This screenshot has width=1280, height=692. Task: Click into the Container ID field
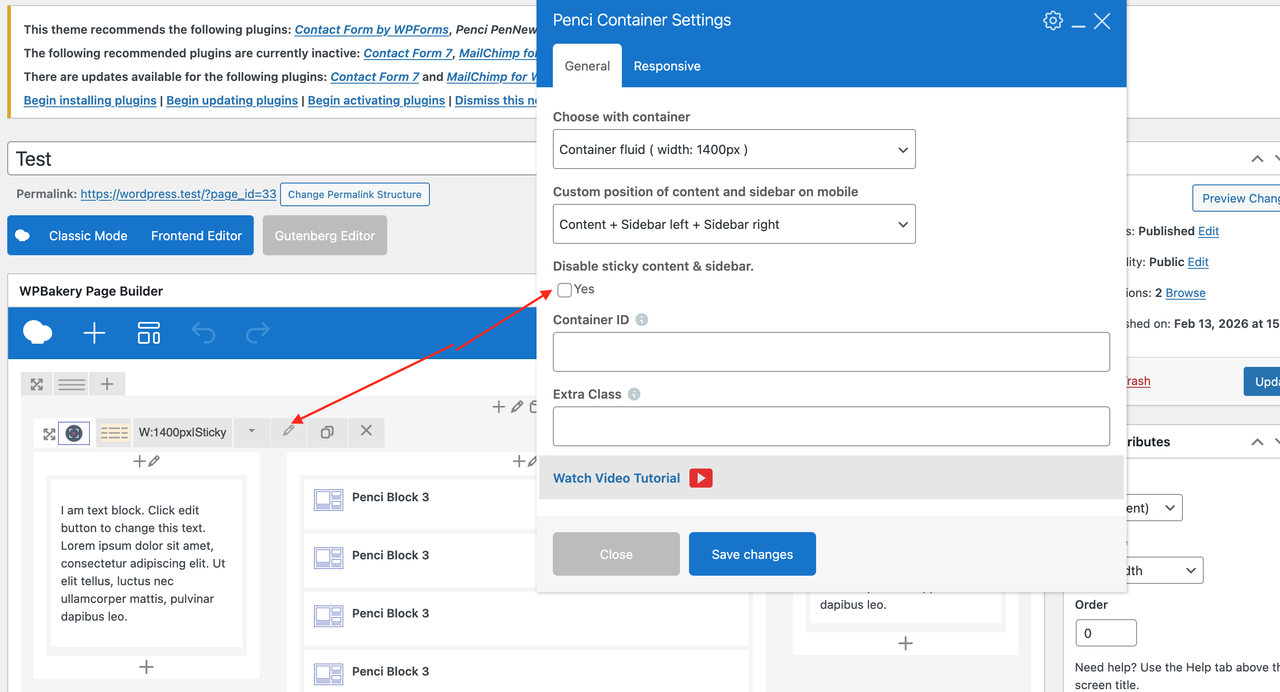point(831,352)
